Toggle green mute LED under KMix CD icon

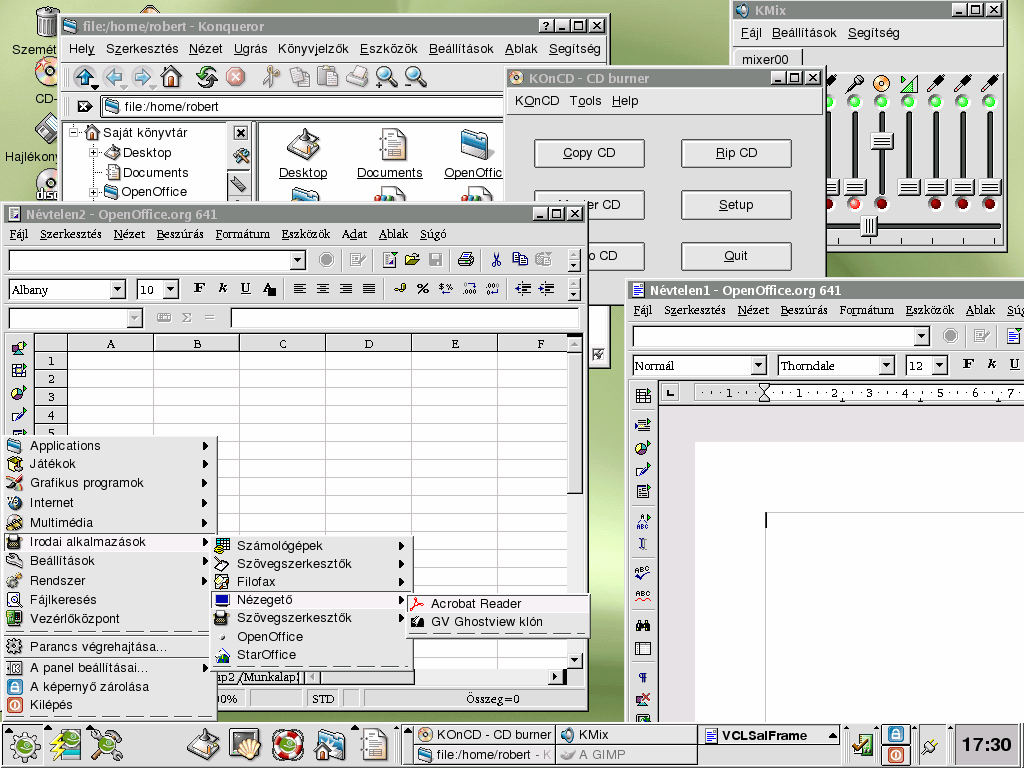[882, 102]
